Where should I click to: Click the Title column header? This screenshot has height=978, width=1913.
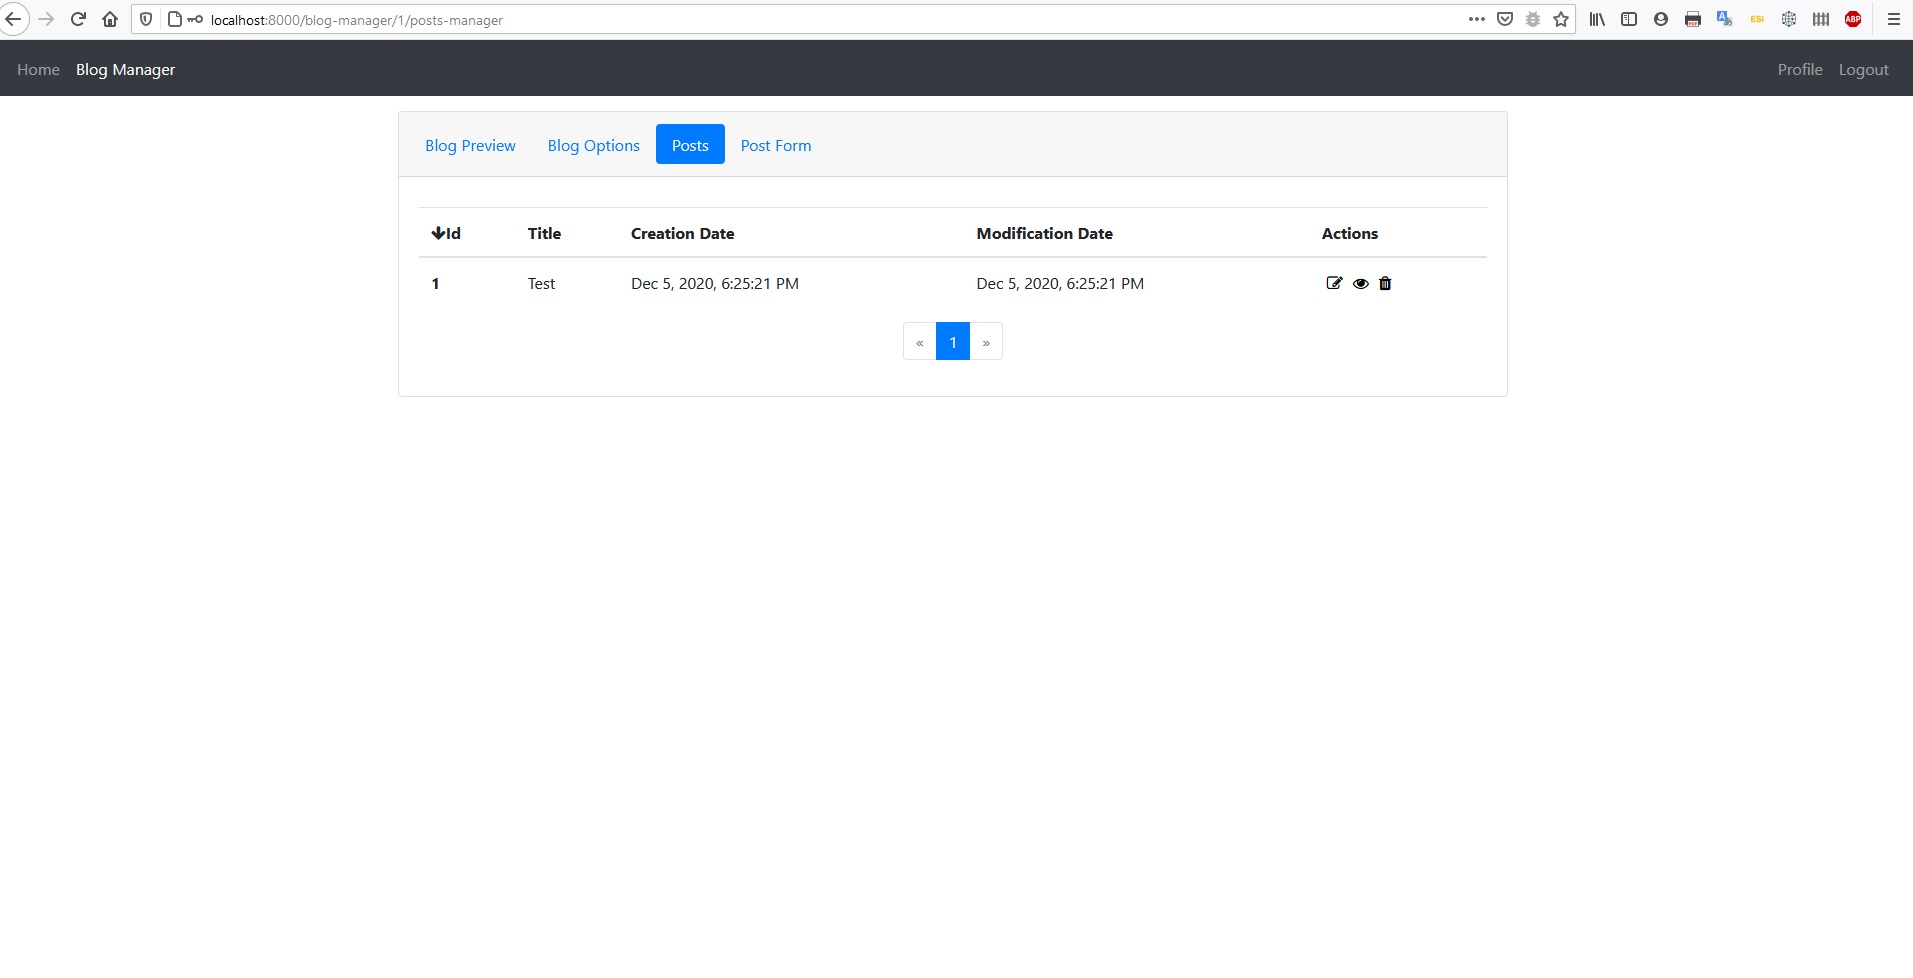(x=544, y=233)
